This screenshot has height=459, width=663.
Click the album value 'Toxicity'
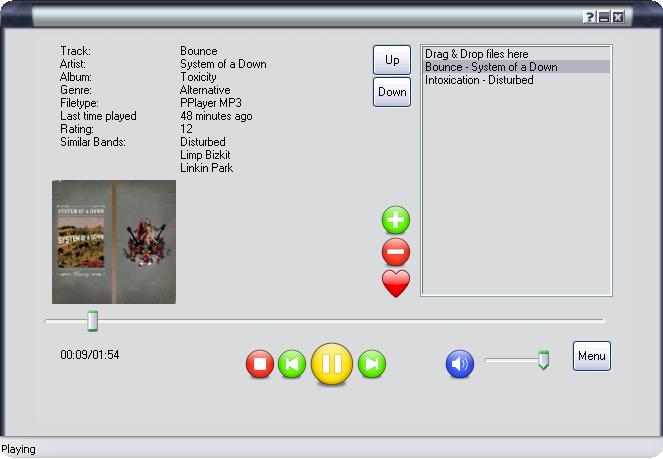click(198, 77)
